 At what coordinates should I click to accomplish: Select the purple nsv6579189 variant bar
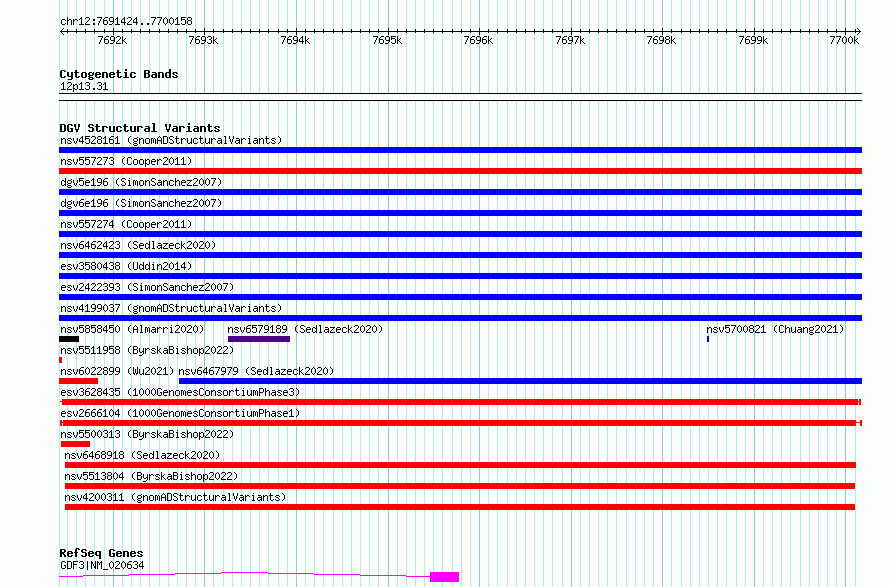pos(259,339)
